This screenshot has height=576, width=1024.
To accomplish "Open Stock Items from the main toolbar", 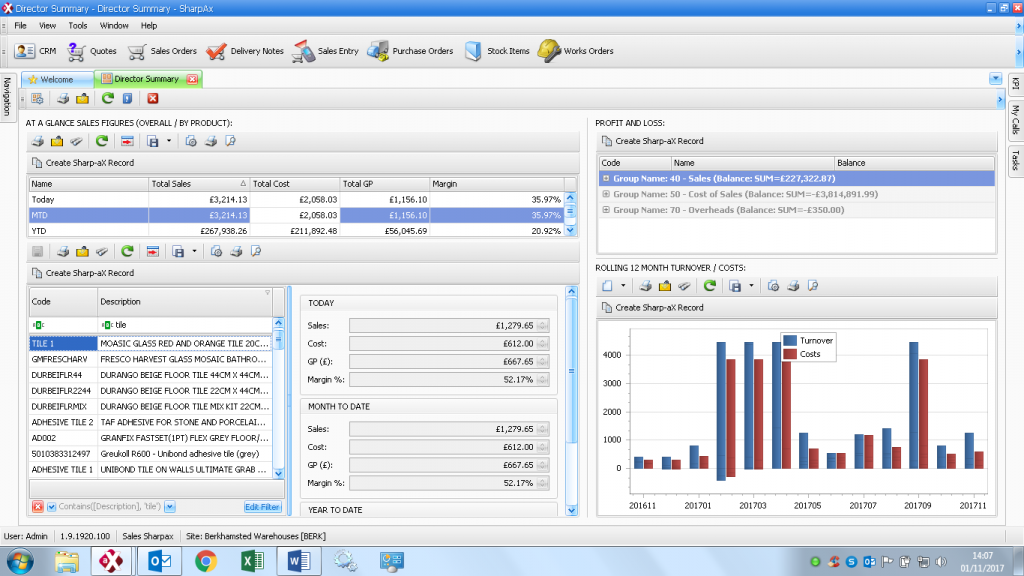I will (497, 51).
